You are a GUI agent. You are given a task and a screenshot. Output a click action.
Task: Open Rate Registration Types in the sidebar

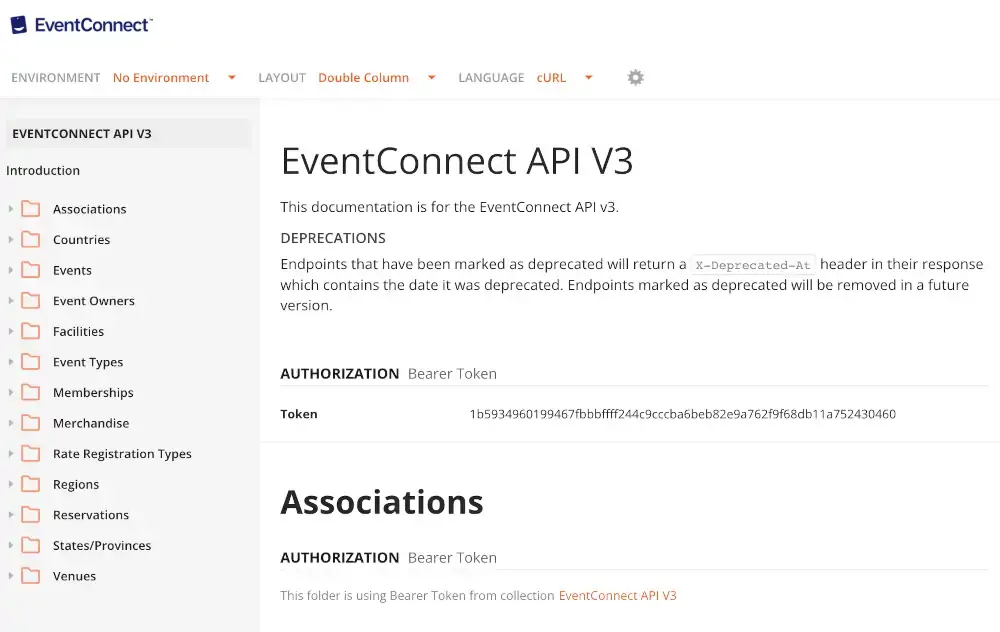click(x=122, y=454)
